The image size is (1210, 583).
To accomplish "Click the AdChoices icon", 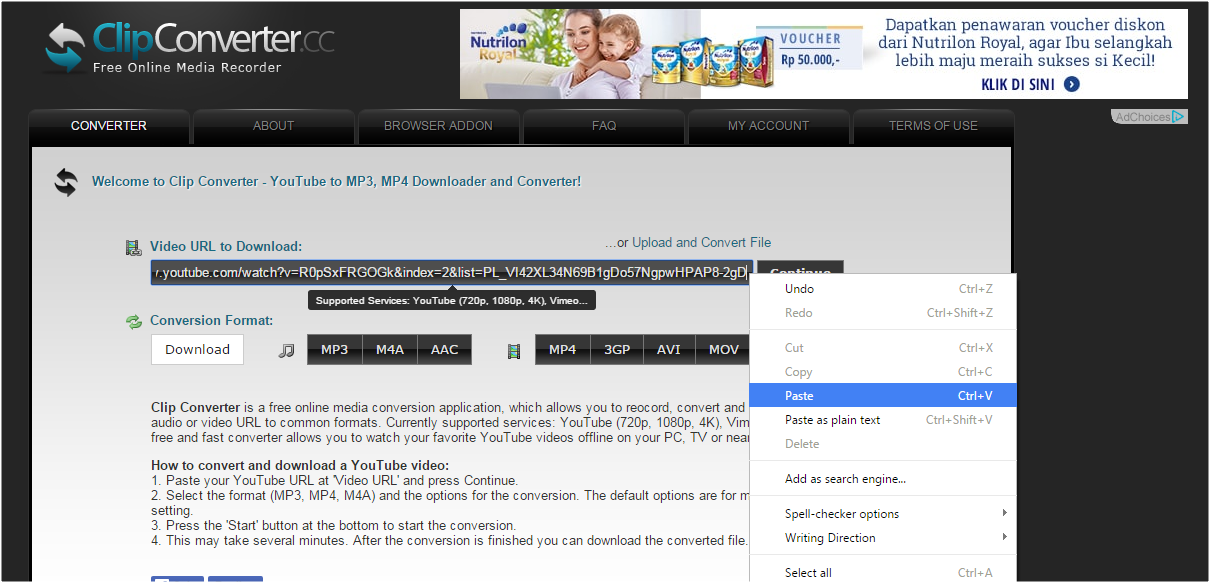I will click(1180, 117).
